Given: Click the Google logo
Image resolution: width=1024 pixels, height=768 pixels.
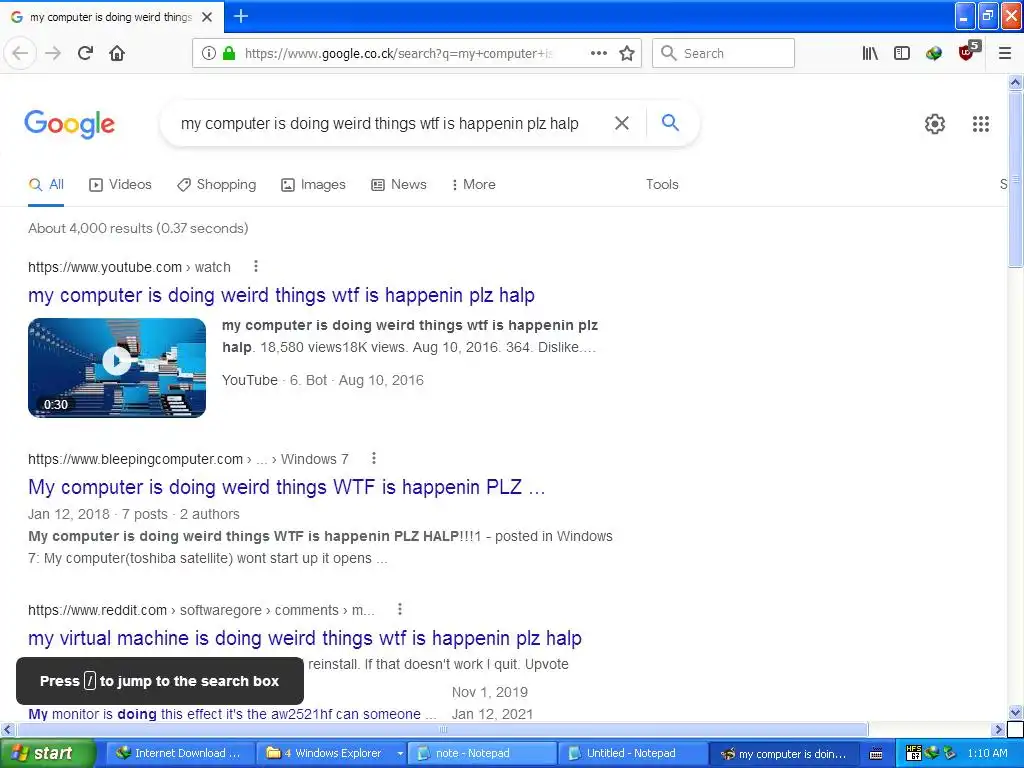Looking at the screenshot, I should (69, 123).
